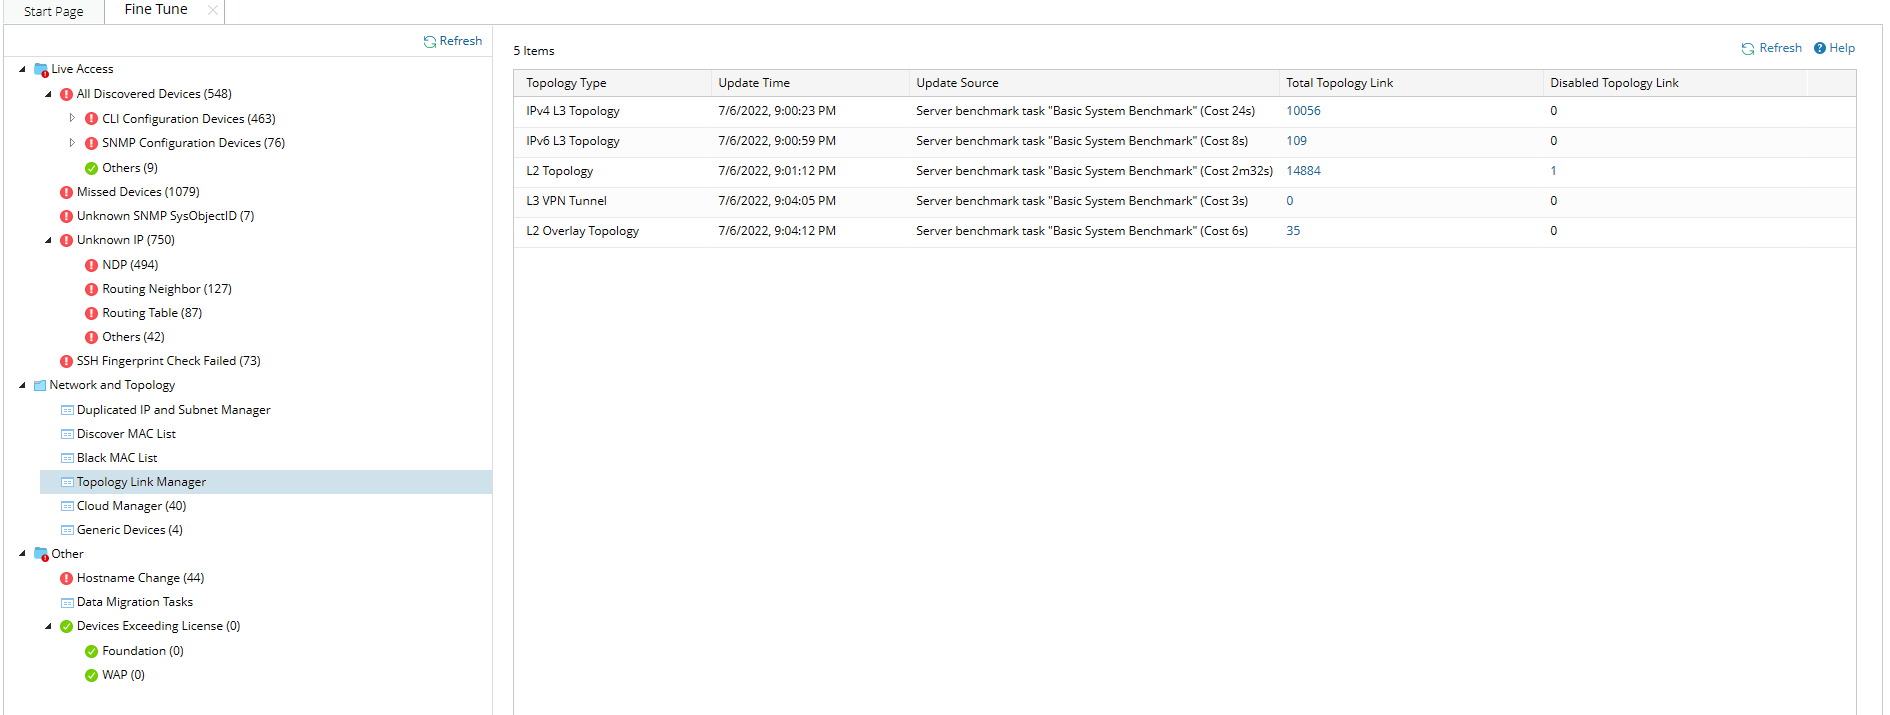The height and width of the screenshot is (715, 1890).
Task: Click the alert icon beside Others (42)
Action: pyautogui.click(x=91, y=337)
